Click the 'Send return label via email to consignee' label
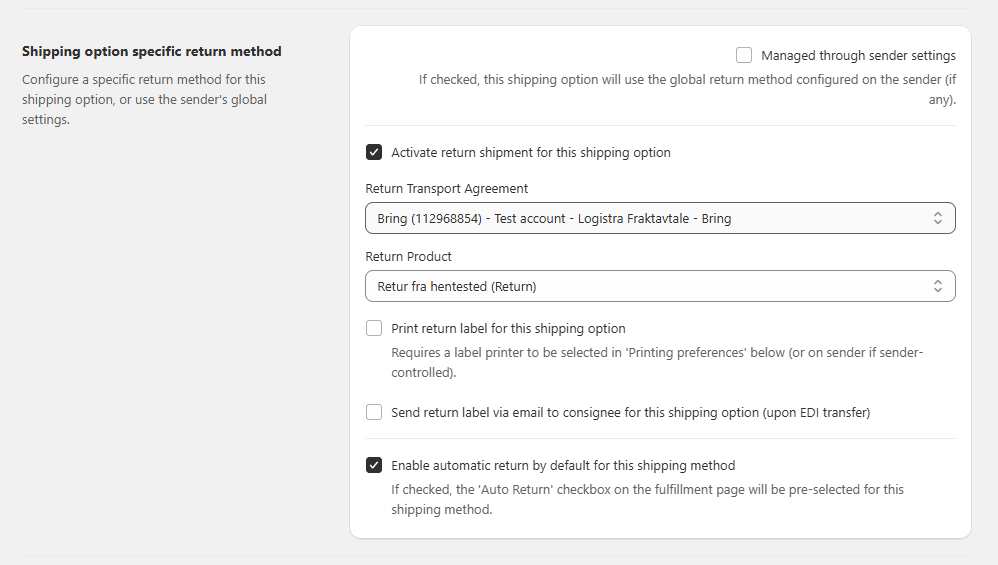The width and height of the screenshot is (998, 565). (x=630, y=412)
